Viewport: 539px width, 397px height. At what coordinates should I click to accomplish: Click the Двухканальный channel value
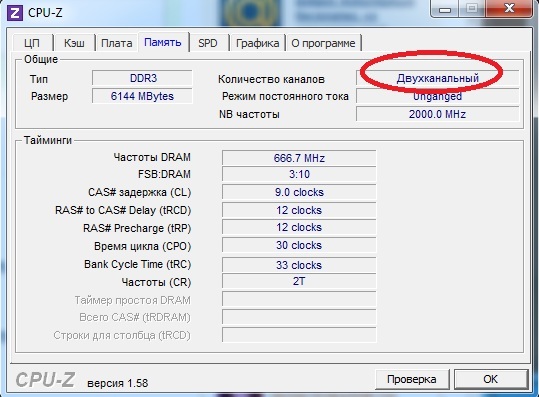[x=438, y=78]
